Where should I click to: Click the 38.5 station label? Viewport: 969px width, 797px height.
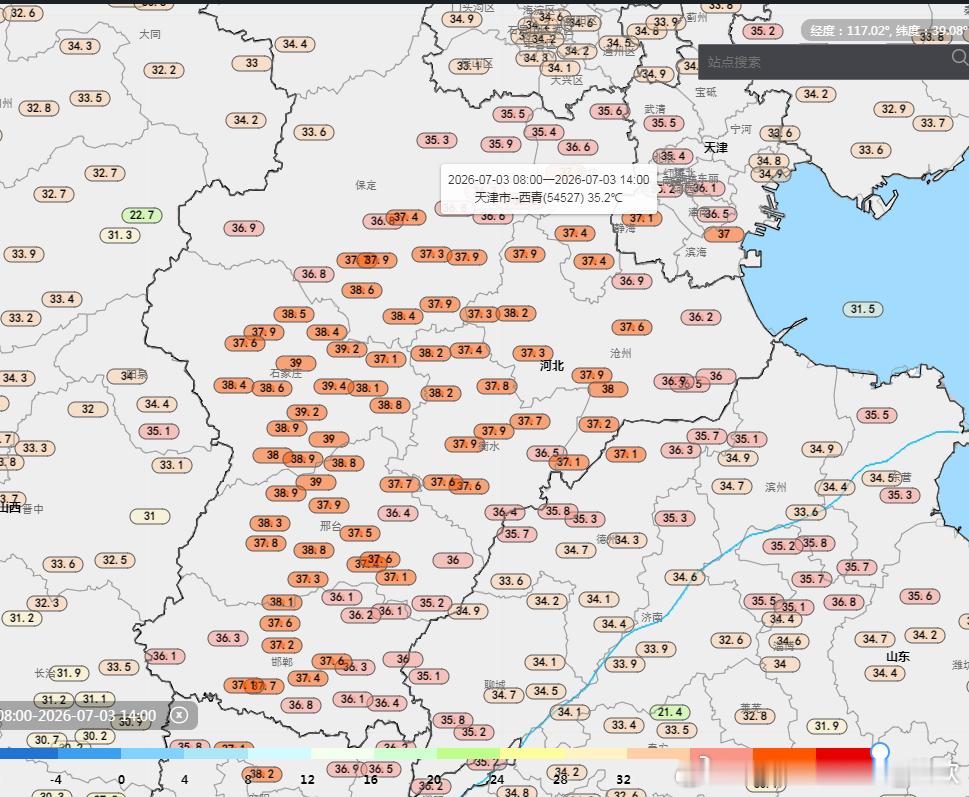294,314
